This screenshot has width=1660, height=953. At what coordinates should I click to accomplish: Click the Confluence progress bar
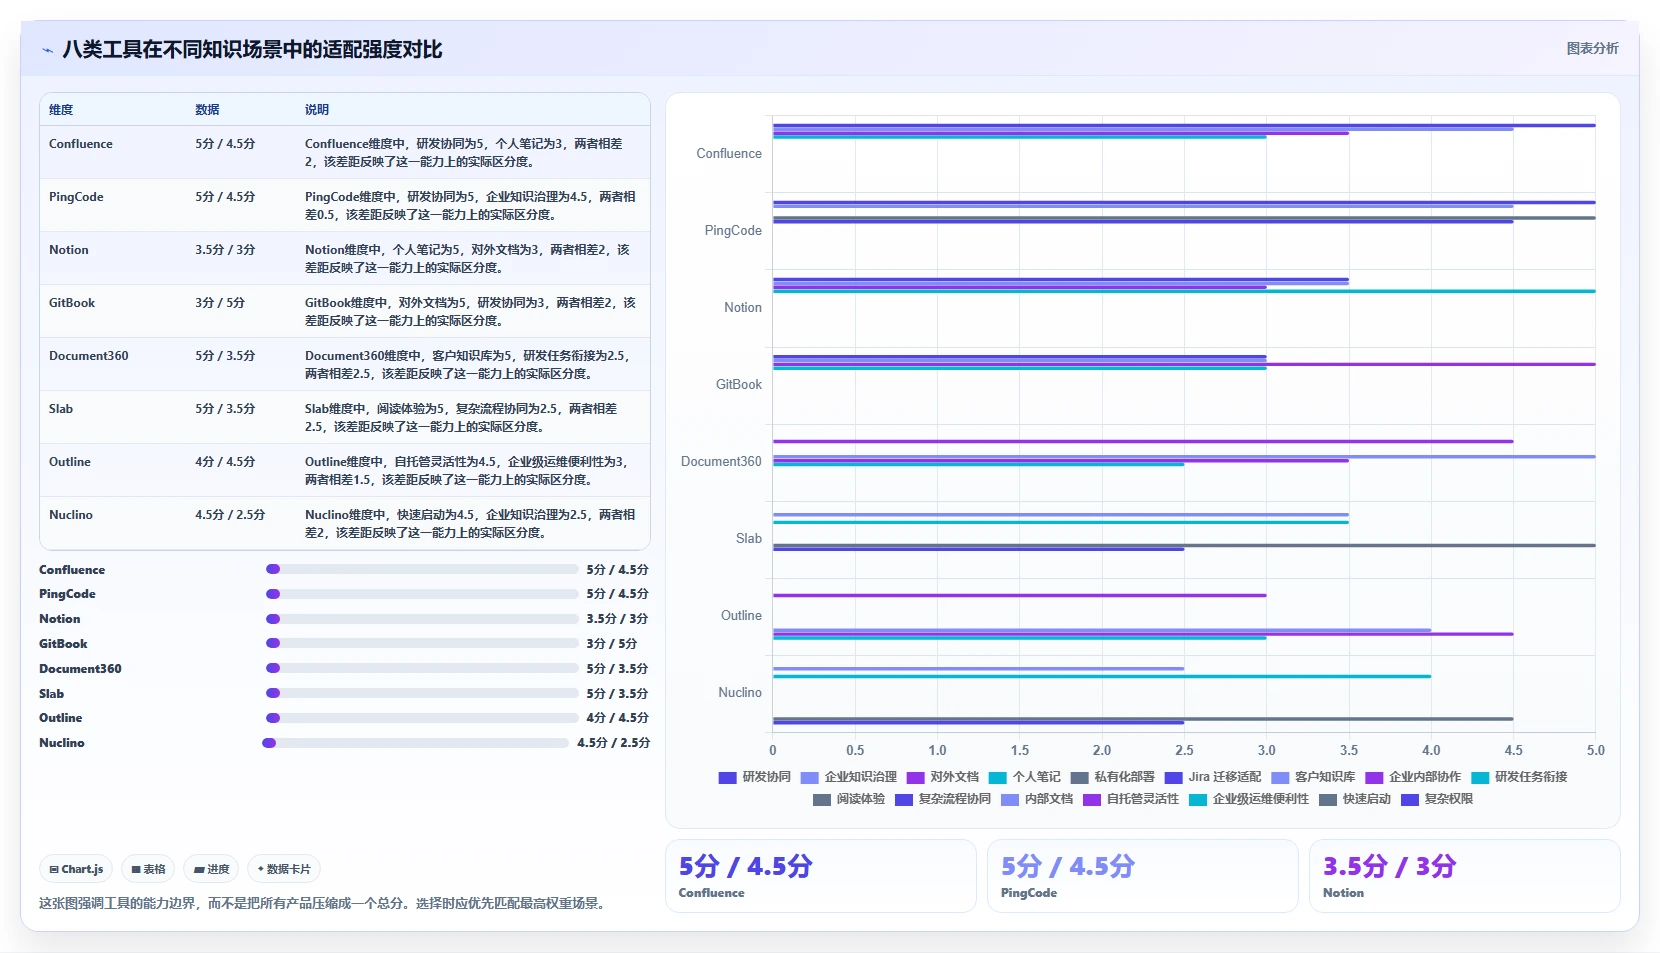pyautogui.click(x=422, y=569)
